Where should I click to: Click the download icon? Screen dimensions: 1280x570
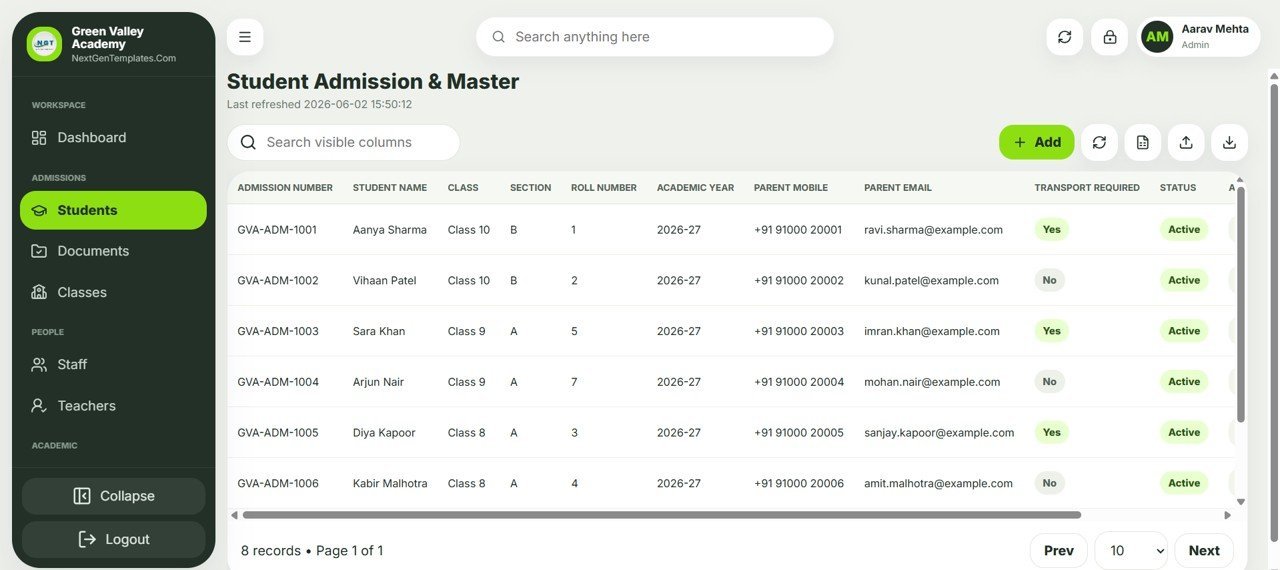pos(1229,143)
